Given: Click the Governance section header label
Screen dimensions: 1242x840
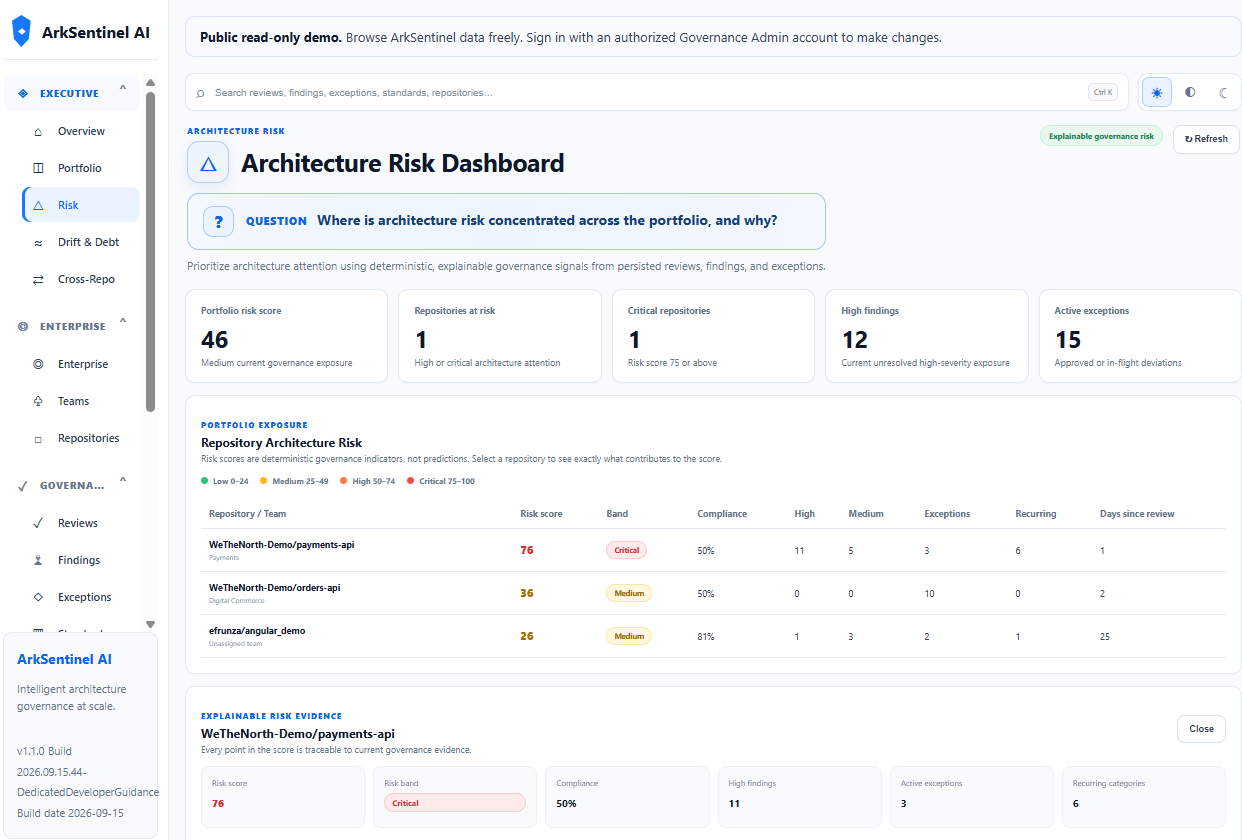Looking at the screenshot, I should [72, 485].
